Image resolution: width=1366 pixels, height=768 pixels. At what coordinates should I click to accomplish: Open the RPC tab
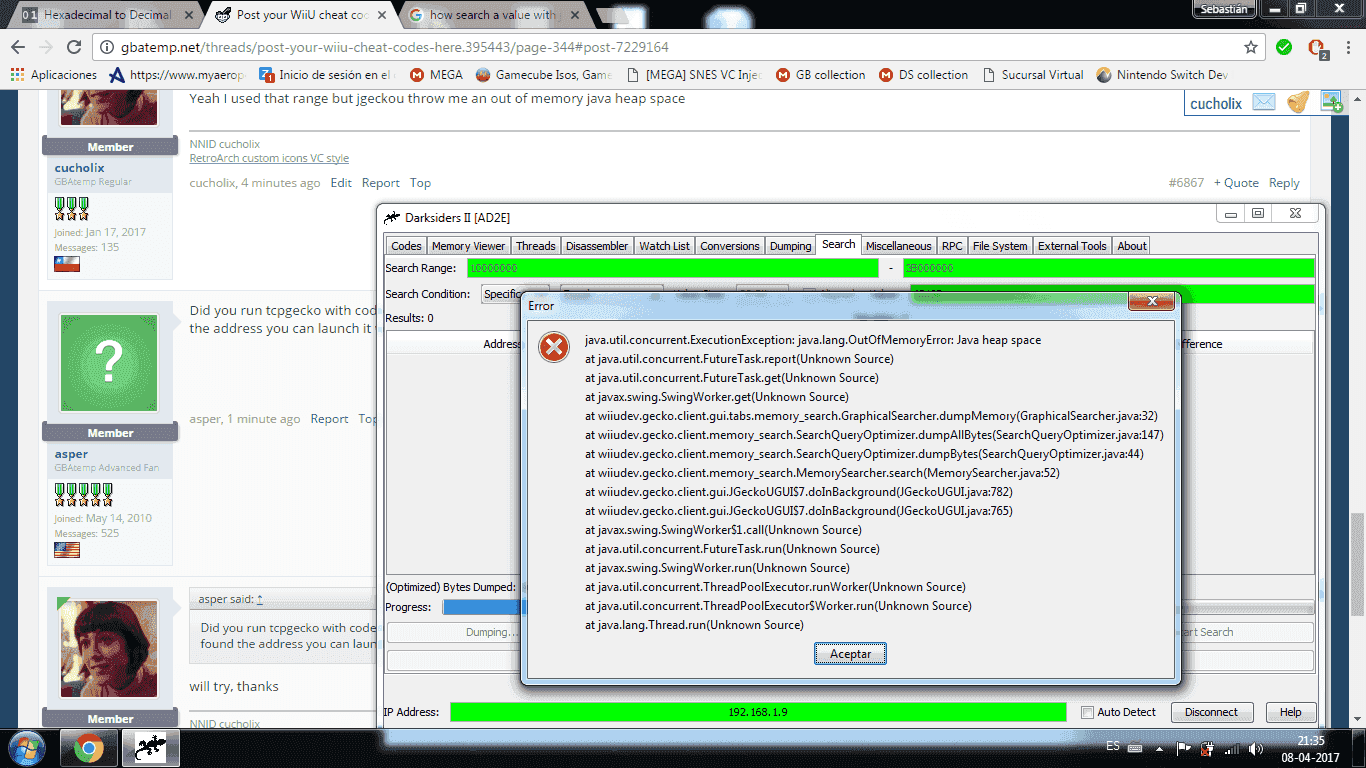pyautogui.click(x=952, y=246)
